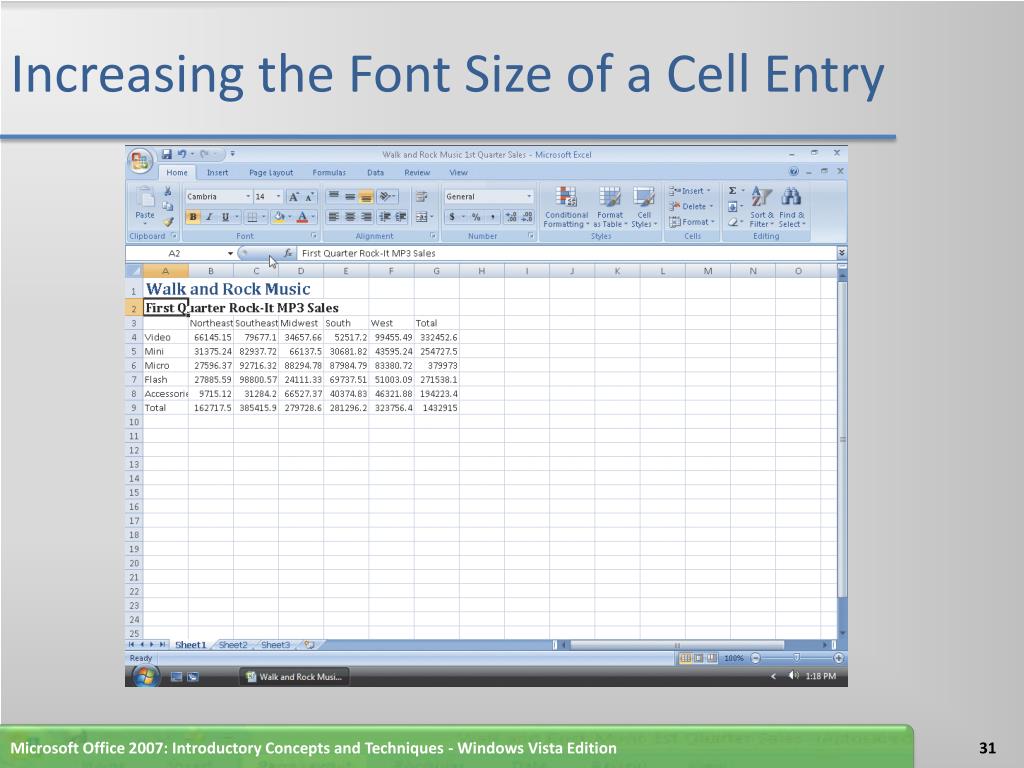Screen dimensions: 1024x768
Task: Apply font color with the red A
Action: click(x=302, y=217)
